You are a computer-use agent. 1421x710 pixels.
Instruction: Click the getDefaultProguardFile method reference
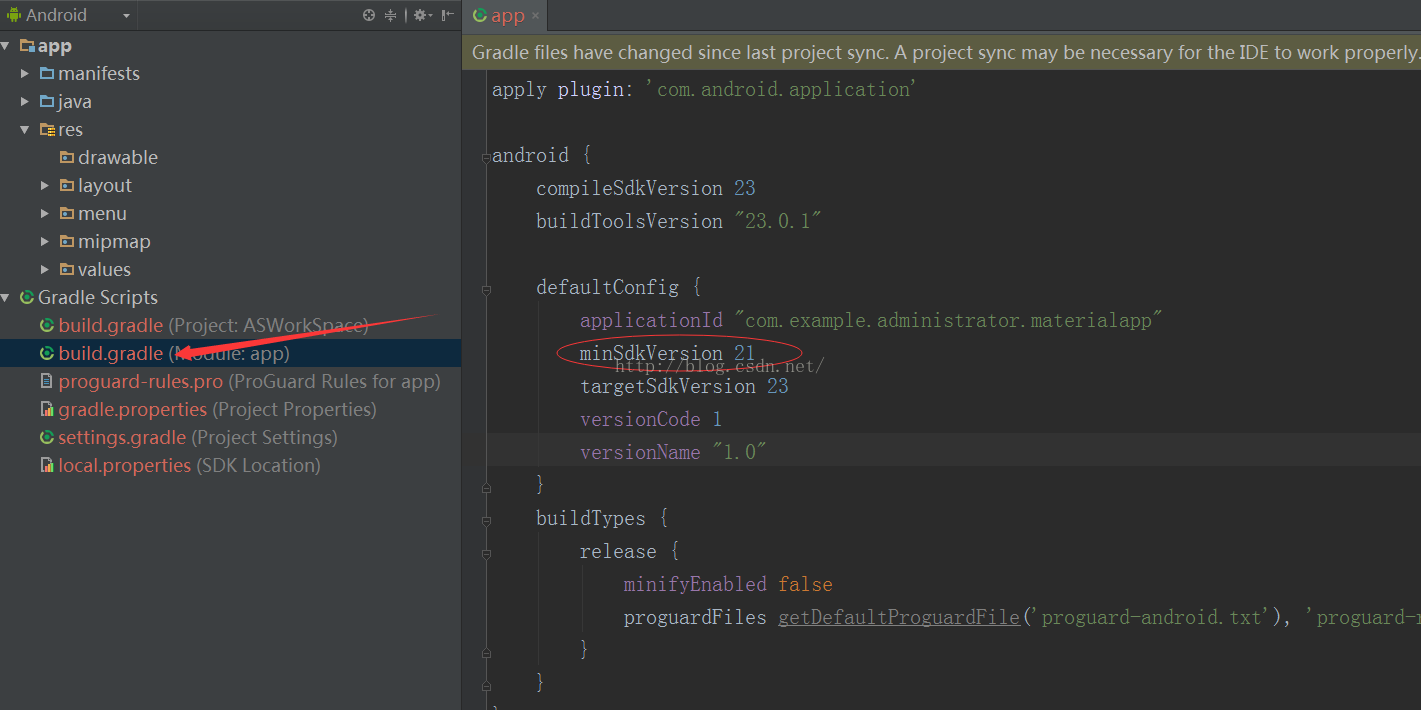(899, 617)
